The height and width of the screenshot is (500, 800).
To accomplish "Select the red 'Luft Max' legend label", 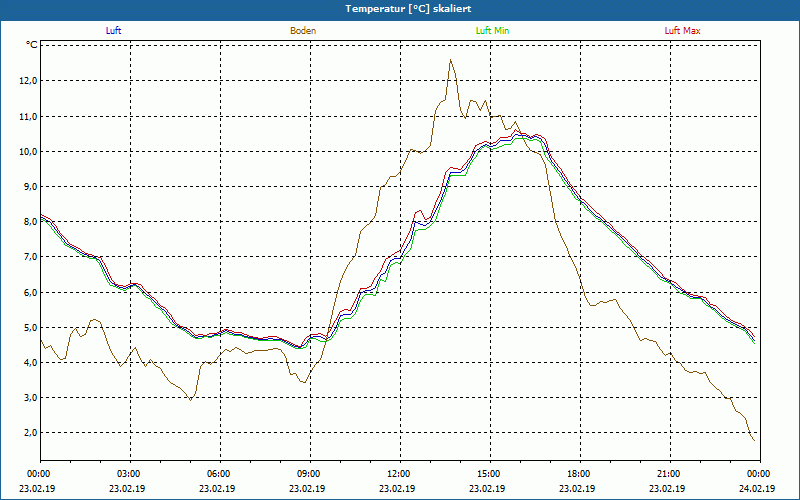I will click(682, 31).
